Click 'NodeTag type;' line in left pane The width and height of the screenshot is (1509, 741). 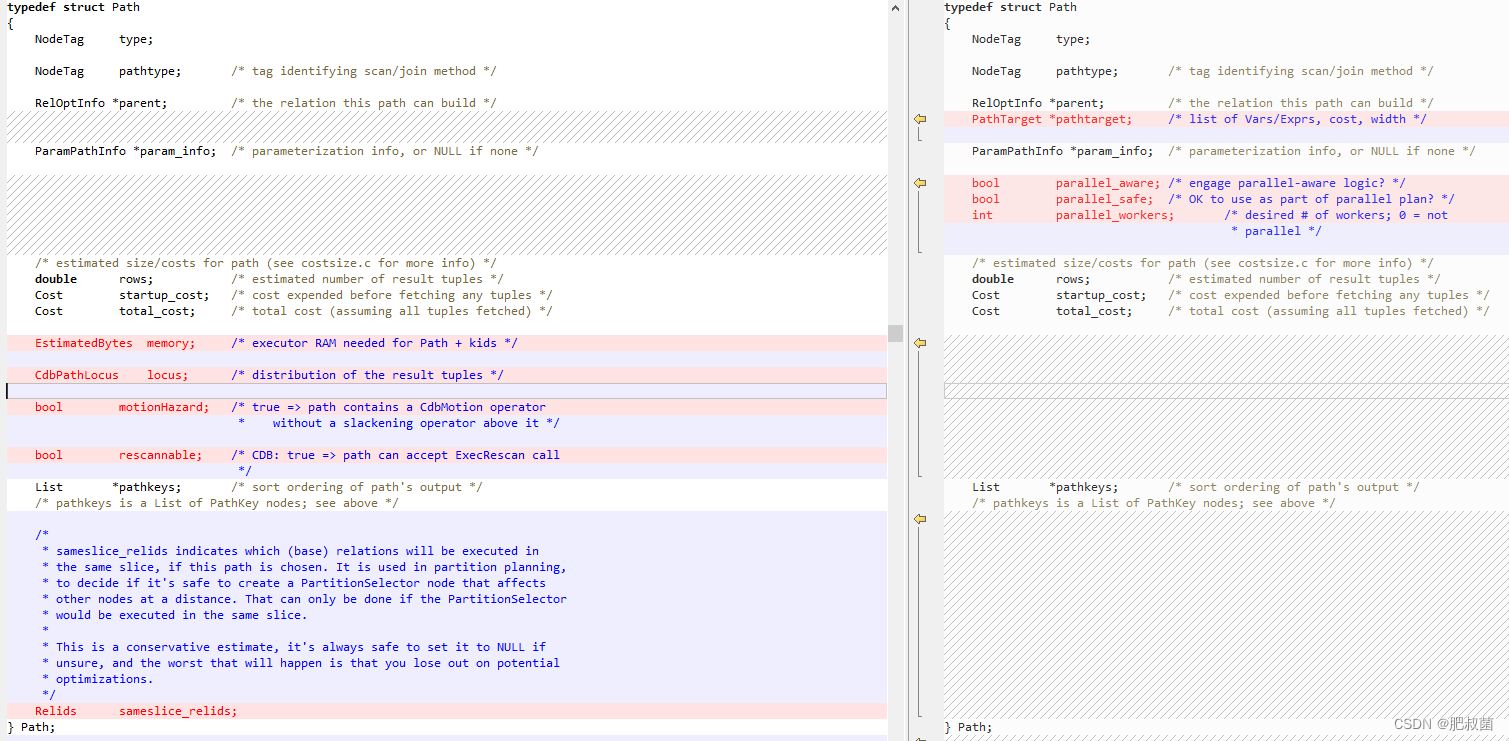[94, 39]
